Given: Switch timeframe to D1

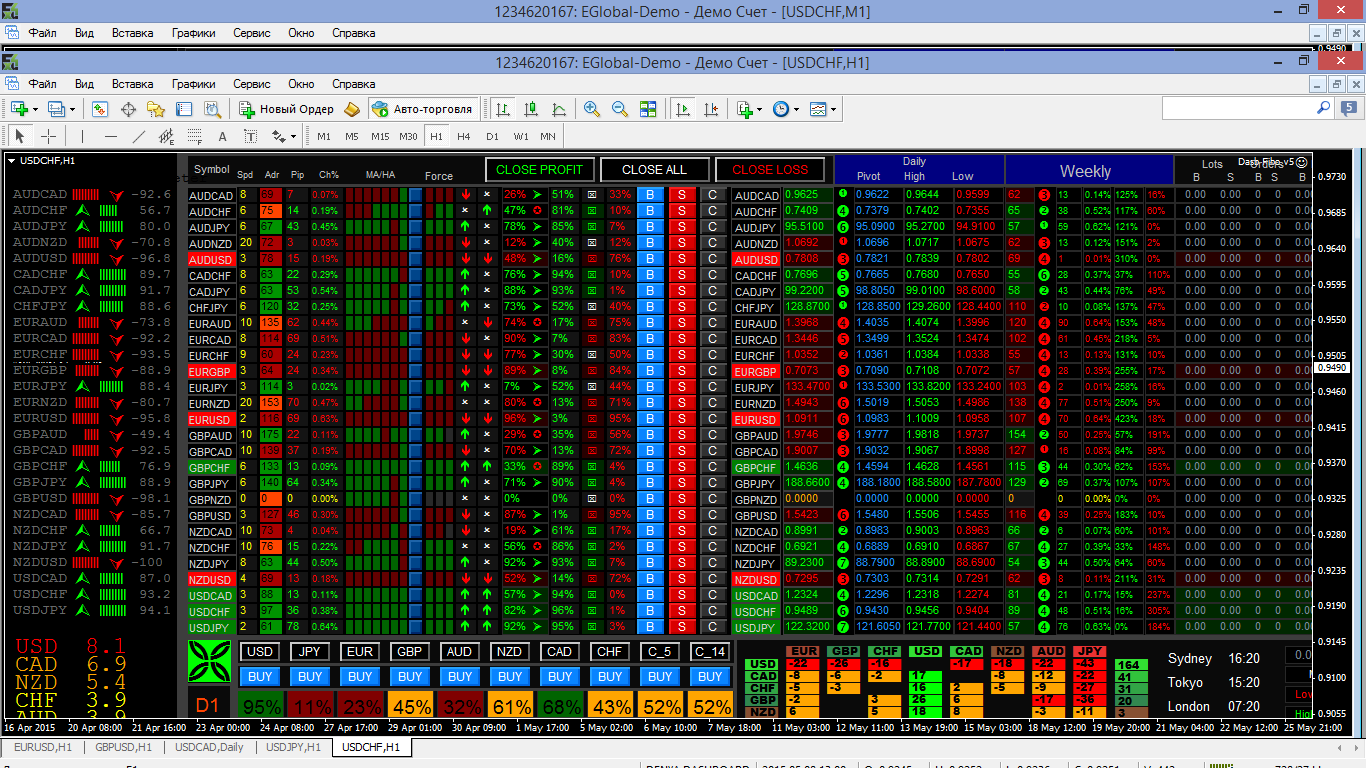Looking at the screenshot, I should (x=492, y=136).
